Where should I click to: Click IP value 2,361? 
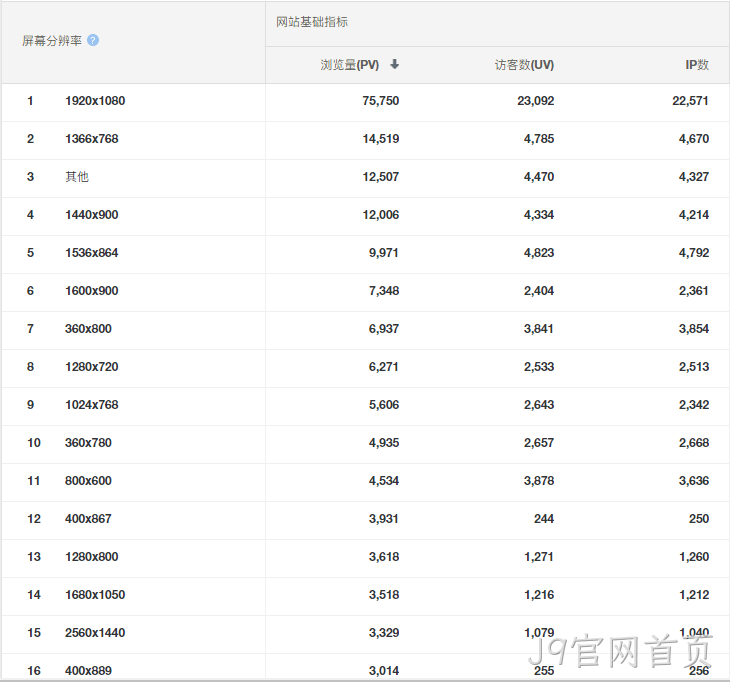(694, 291)
